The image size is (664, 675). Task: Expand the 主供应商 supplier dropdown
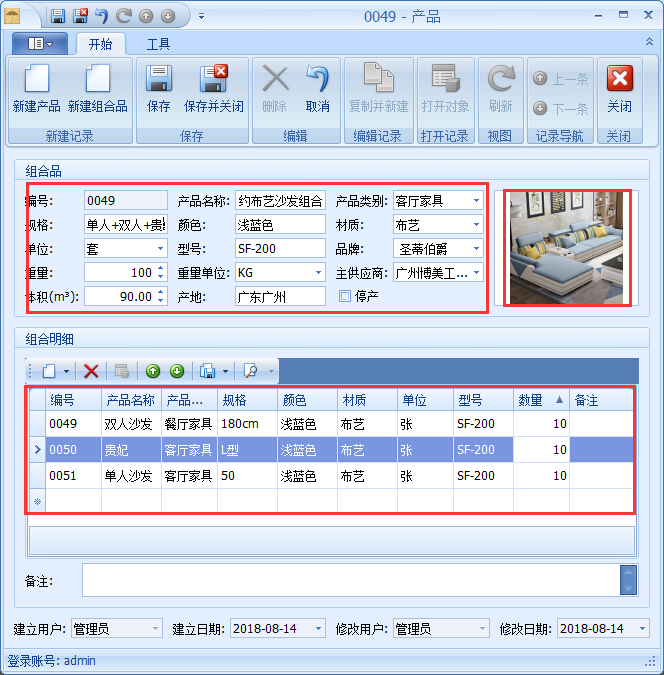[476, 272]
